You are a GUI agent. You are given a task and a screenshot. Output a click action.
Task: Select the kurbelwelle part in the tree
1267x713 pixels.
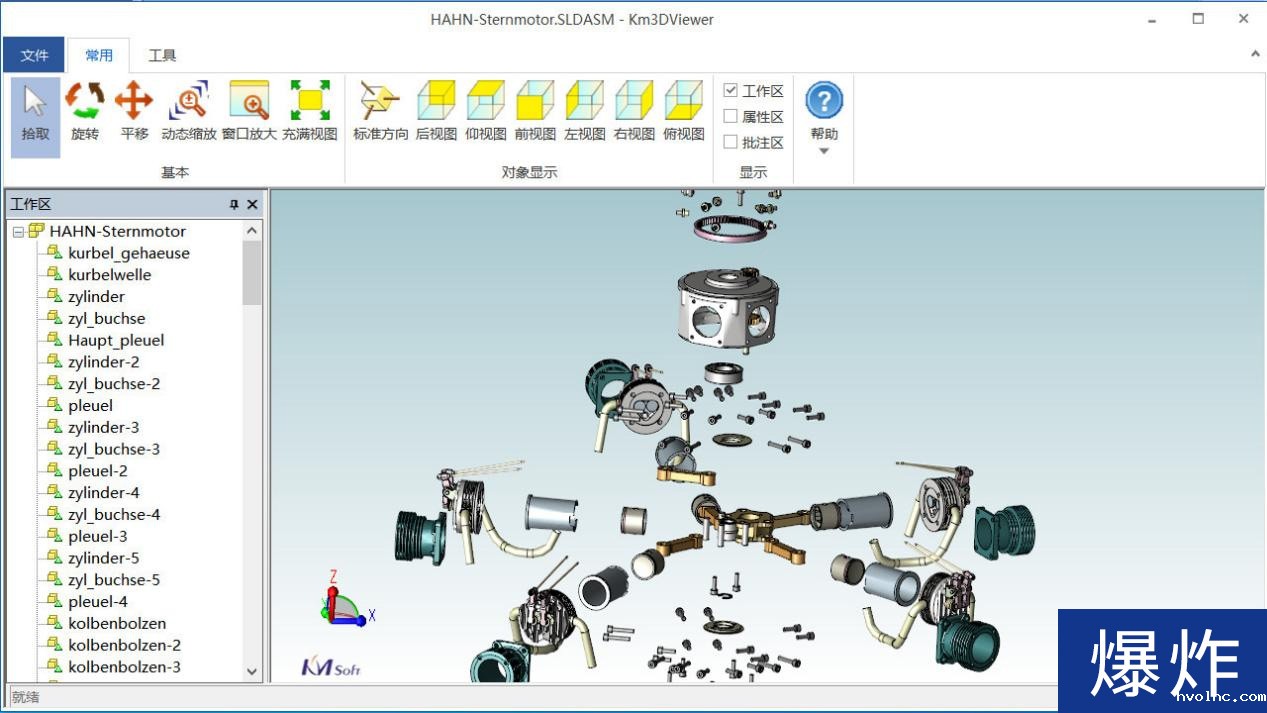coord(107,274)
